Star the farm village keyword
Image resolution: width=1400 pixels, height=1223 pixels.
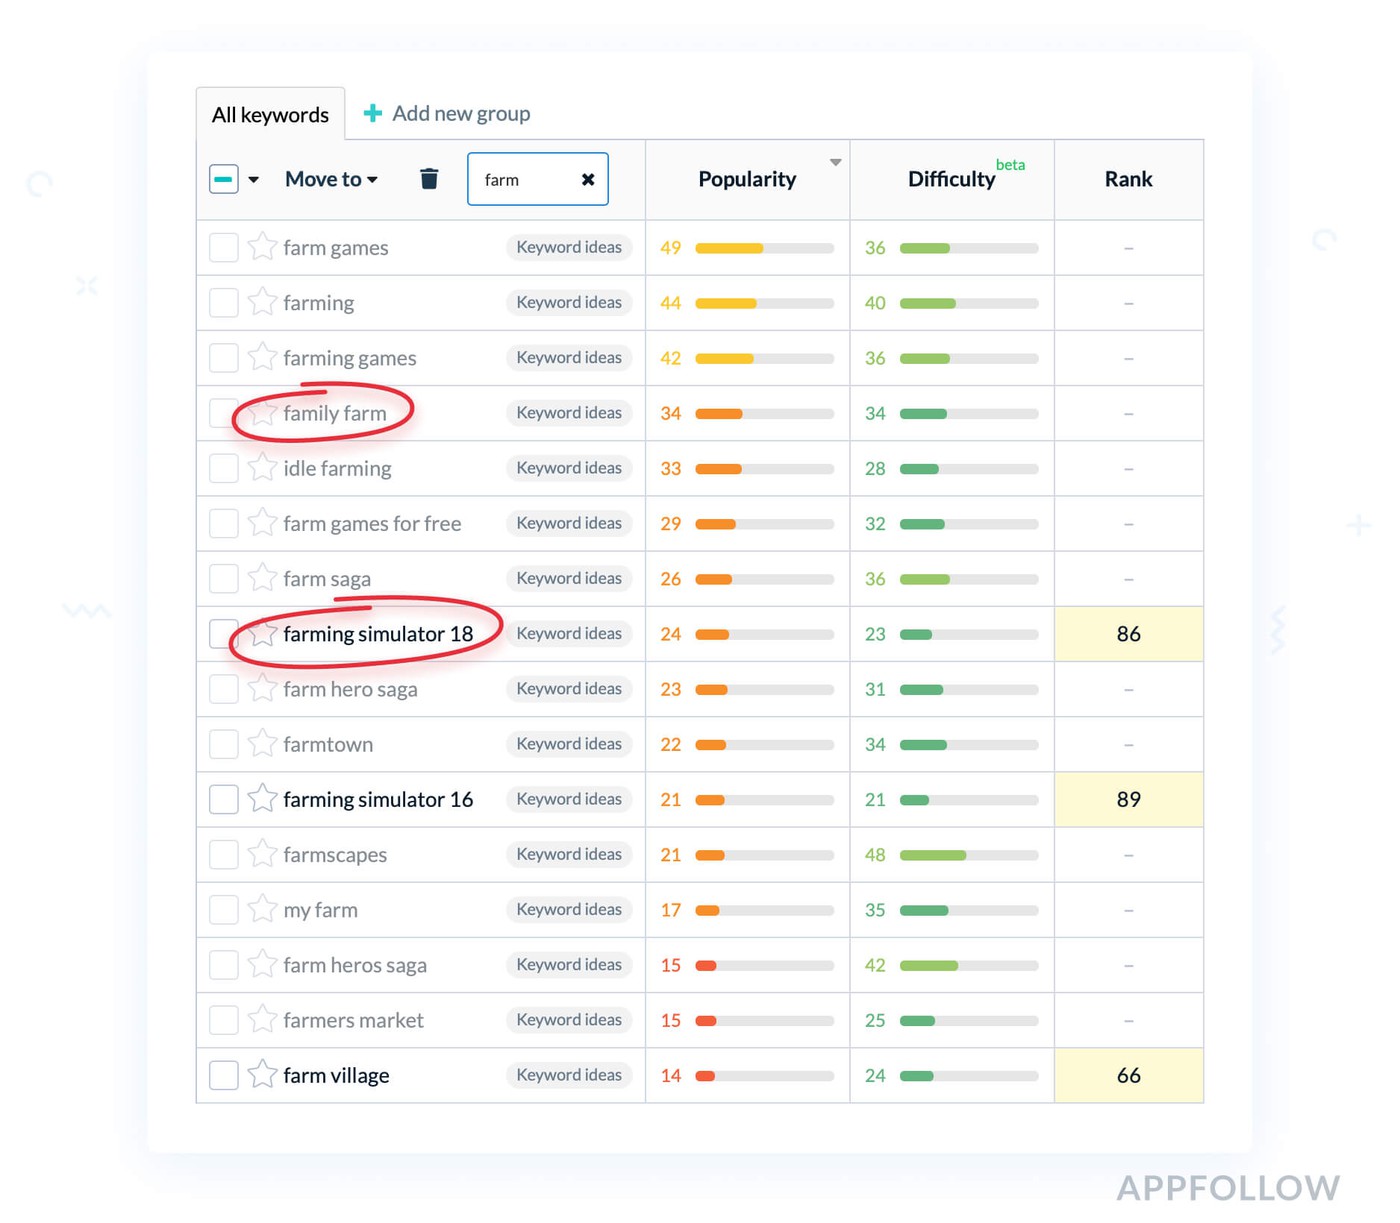click(262, 1075)
